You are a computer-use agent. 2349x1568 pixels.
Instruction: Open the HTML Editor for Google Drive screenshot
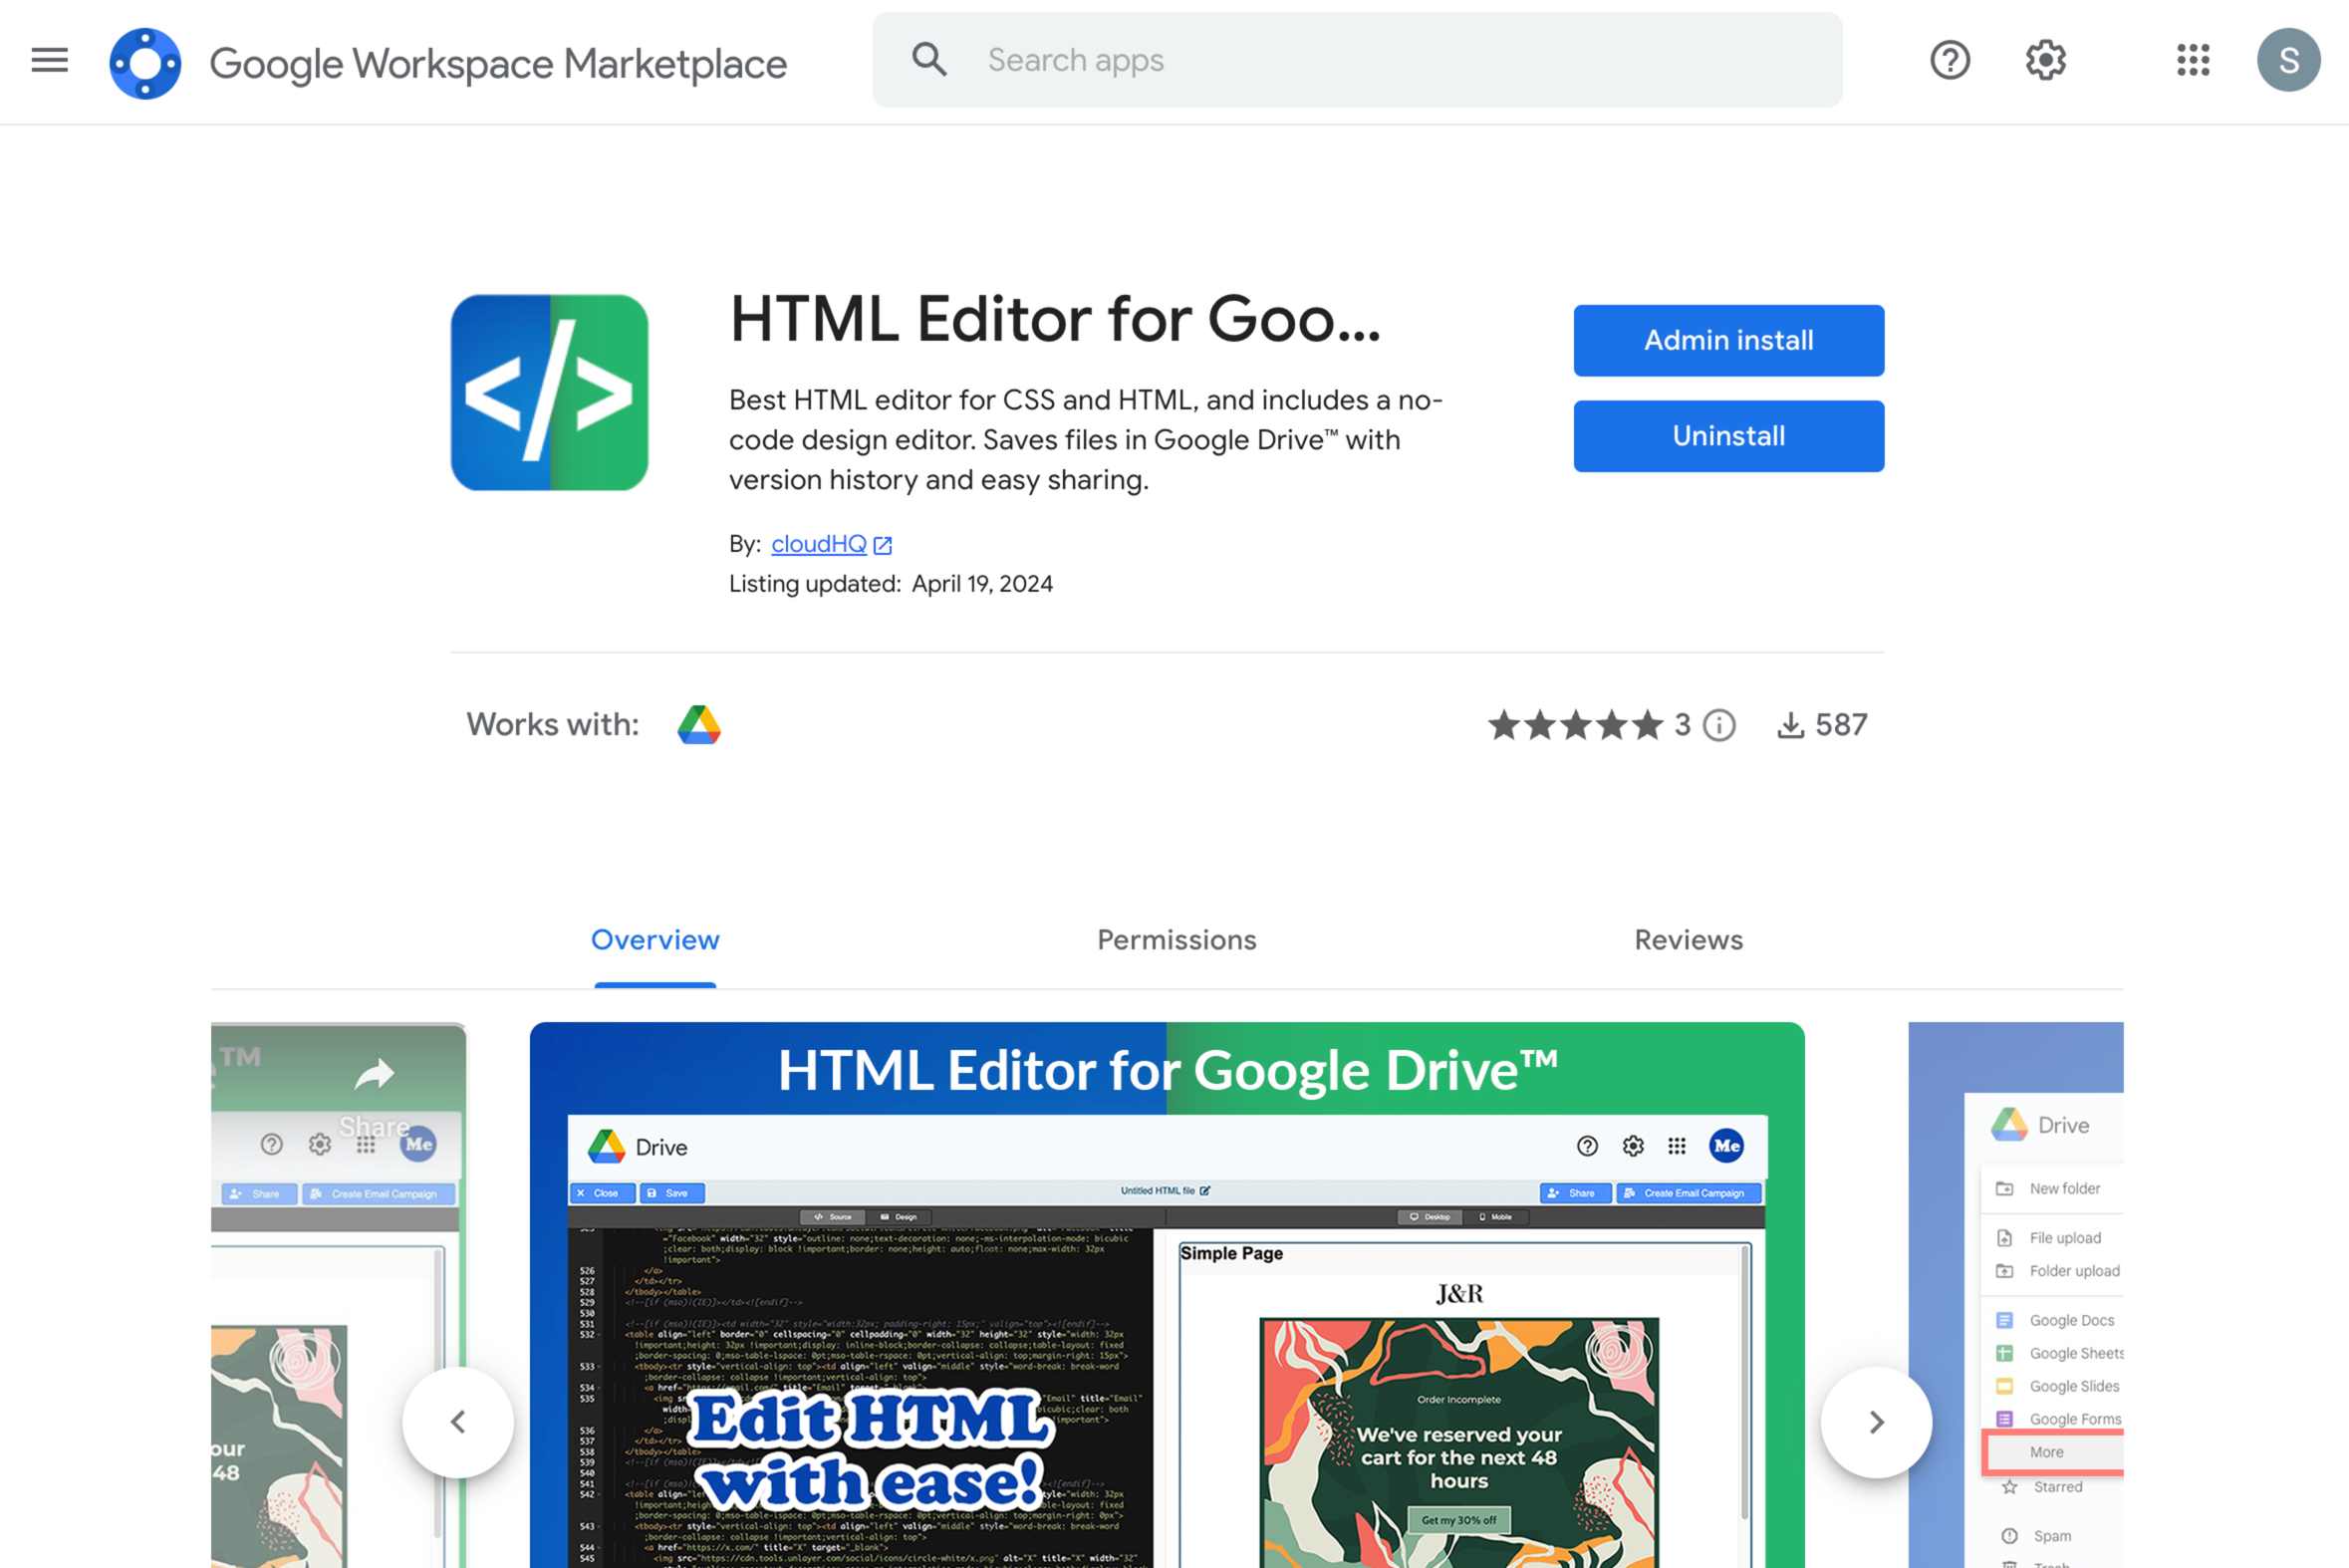[x=1167, y=1295]
